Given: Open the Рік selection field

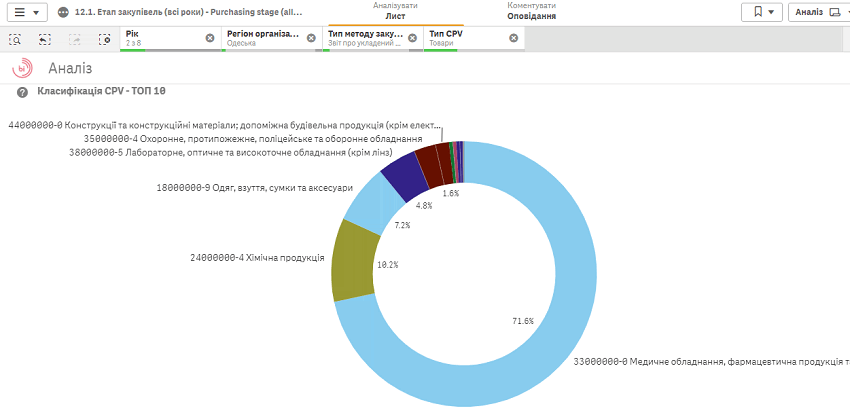Looking at the screenshot, I should click(x=160, y=38).
